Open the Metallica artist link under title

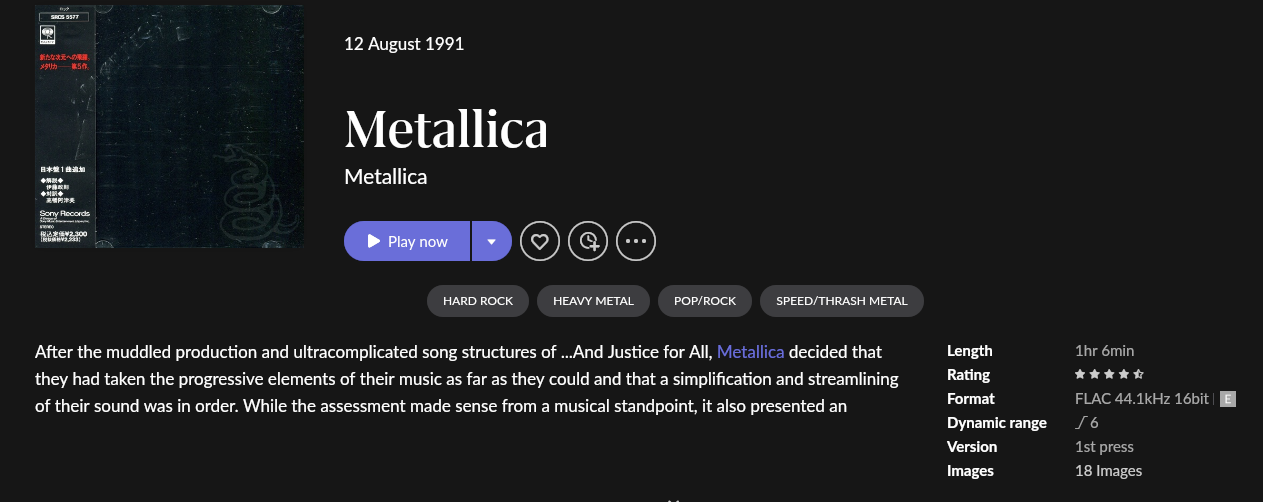click(385, 177)
